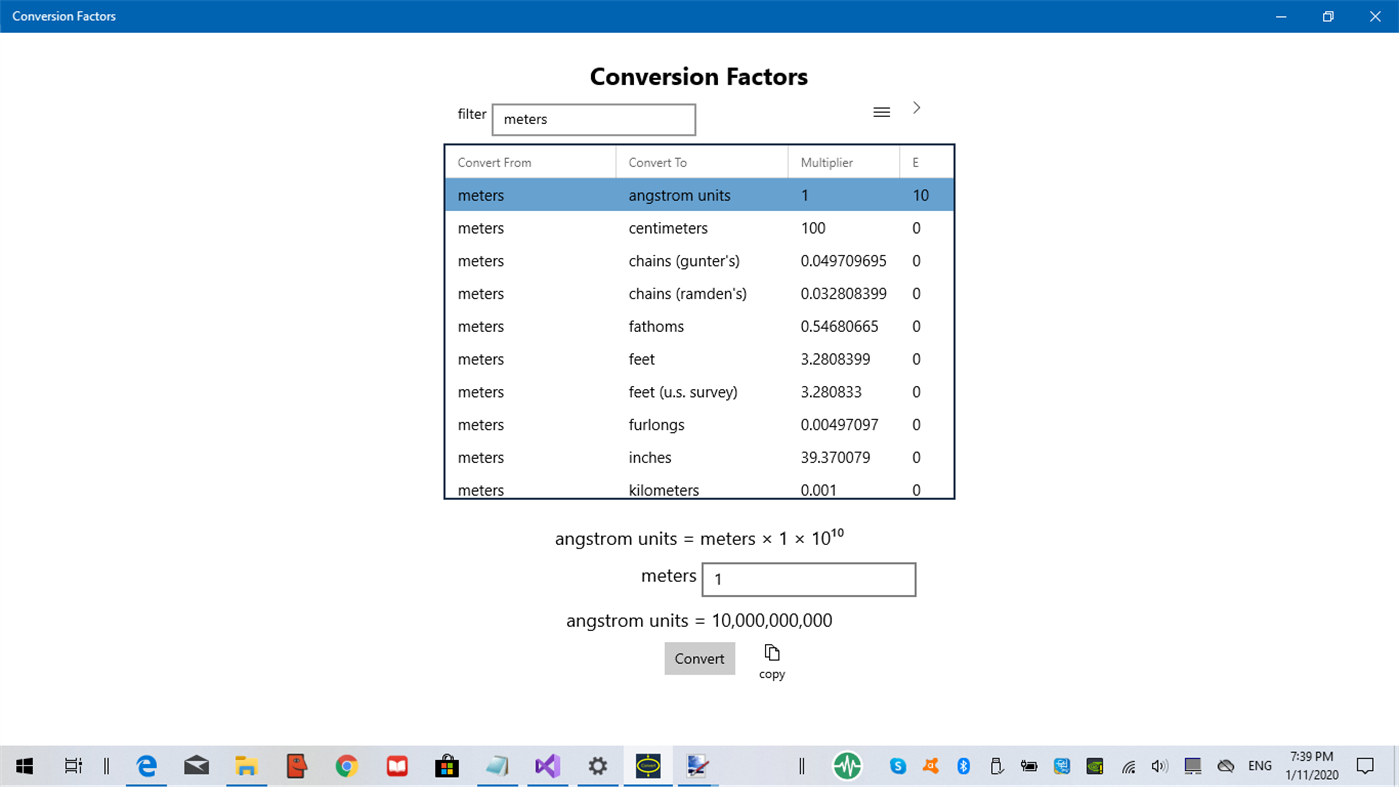
Task: Open Bluetooth options from the tray
Action: click(962, 765)
